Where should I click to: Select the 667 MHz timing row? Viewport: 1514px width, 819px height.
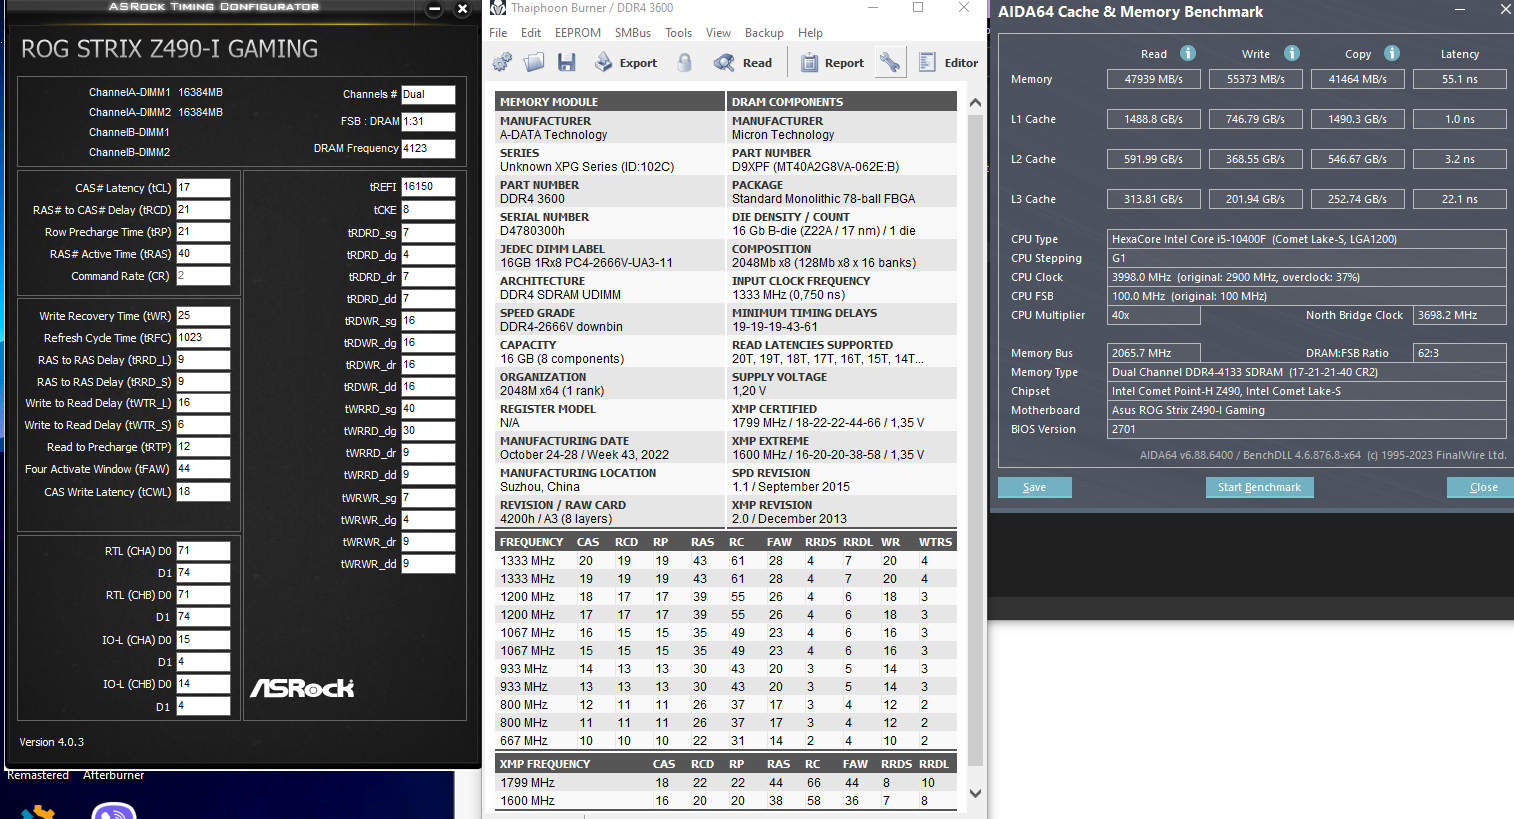click(726, 741)
